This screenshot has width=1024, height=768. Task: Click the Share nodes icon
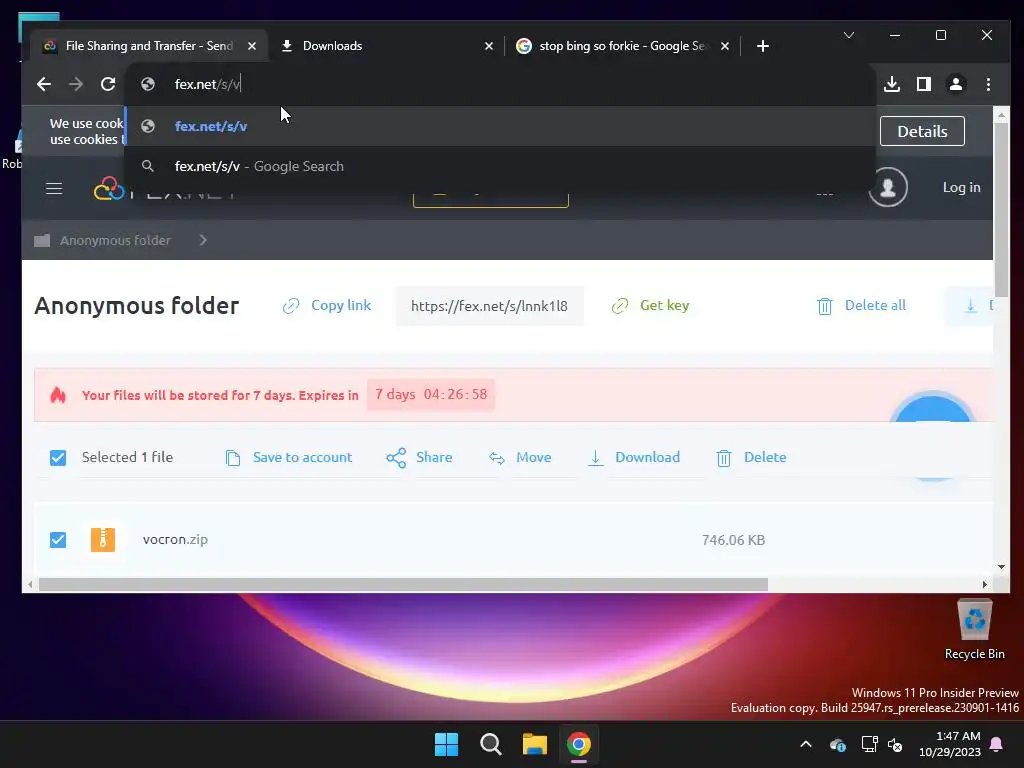[x=396, y=458]
